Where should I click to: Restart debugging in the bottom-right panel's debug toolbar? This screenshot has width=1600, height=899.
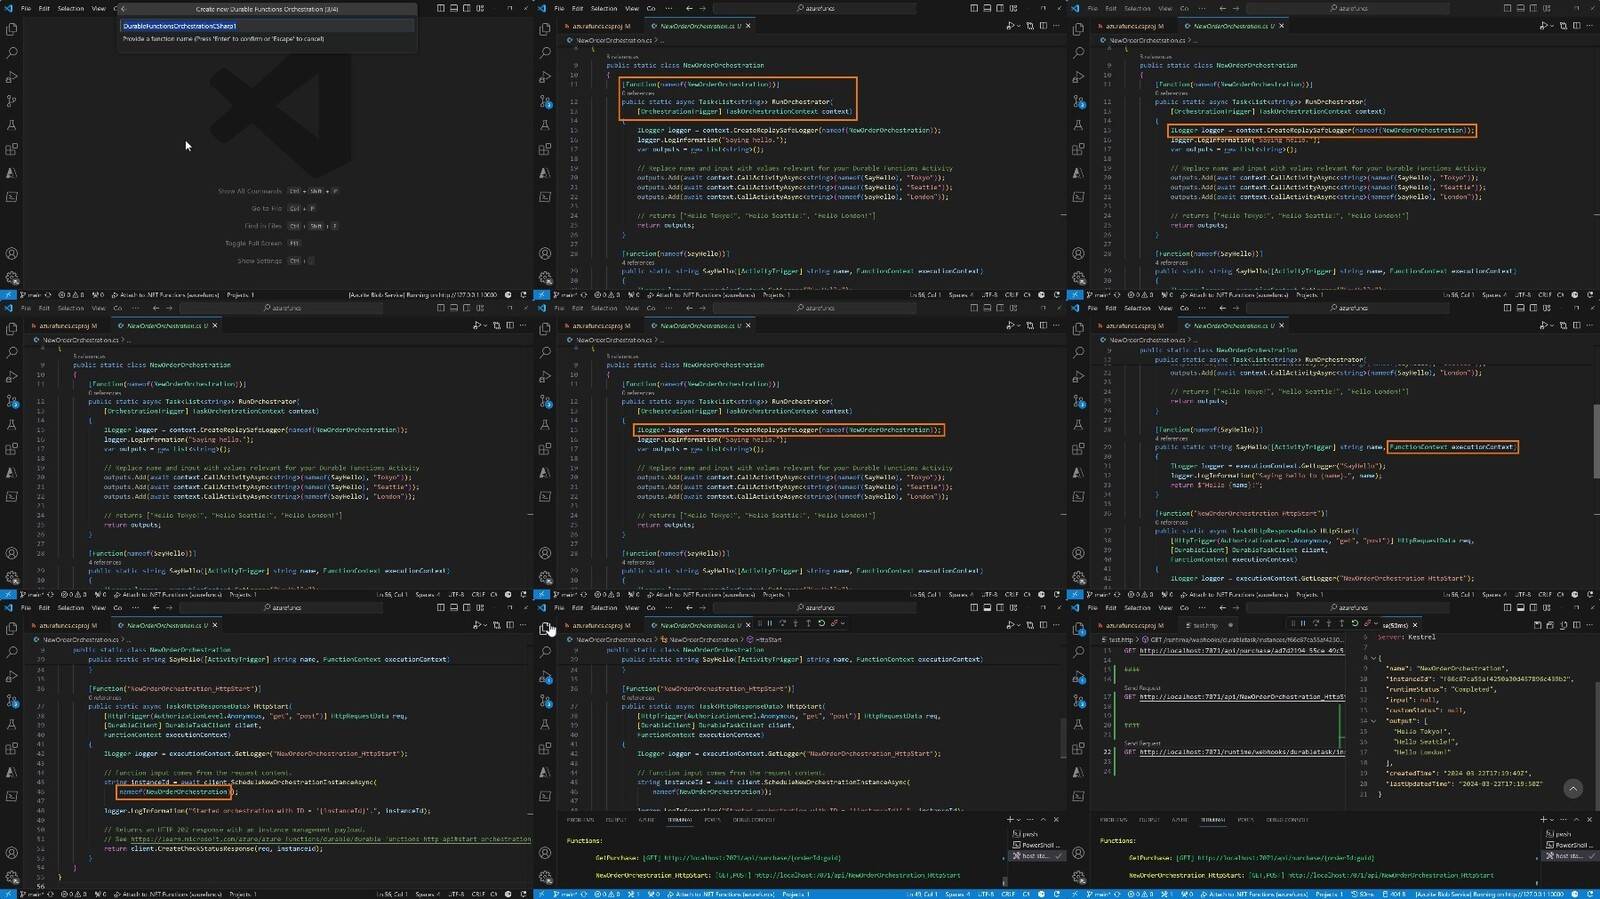(x=1355, y=624)
